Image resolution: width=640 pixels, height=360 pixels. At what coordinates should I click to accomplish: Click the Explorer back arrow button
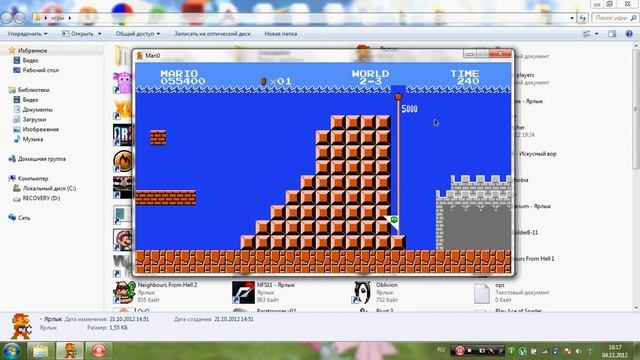pyautogui.click(x=7, y=18)
